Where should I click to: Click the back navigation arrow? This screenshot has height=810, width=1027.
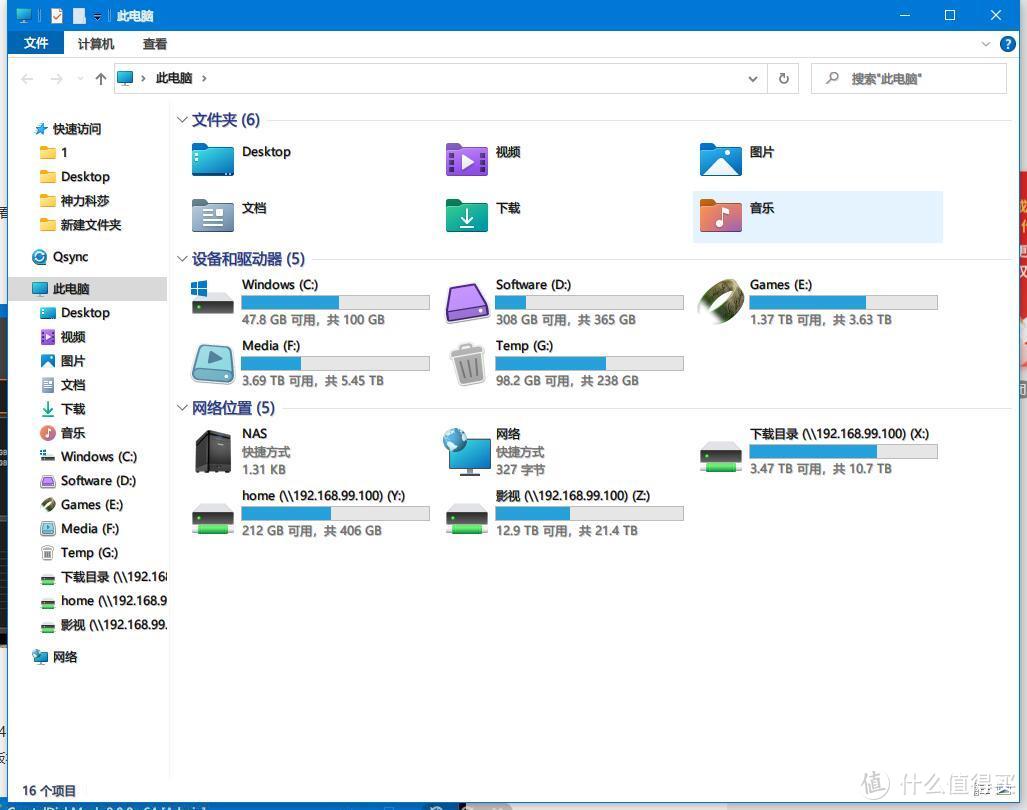click(27, 79)
